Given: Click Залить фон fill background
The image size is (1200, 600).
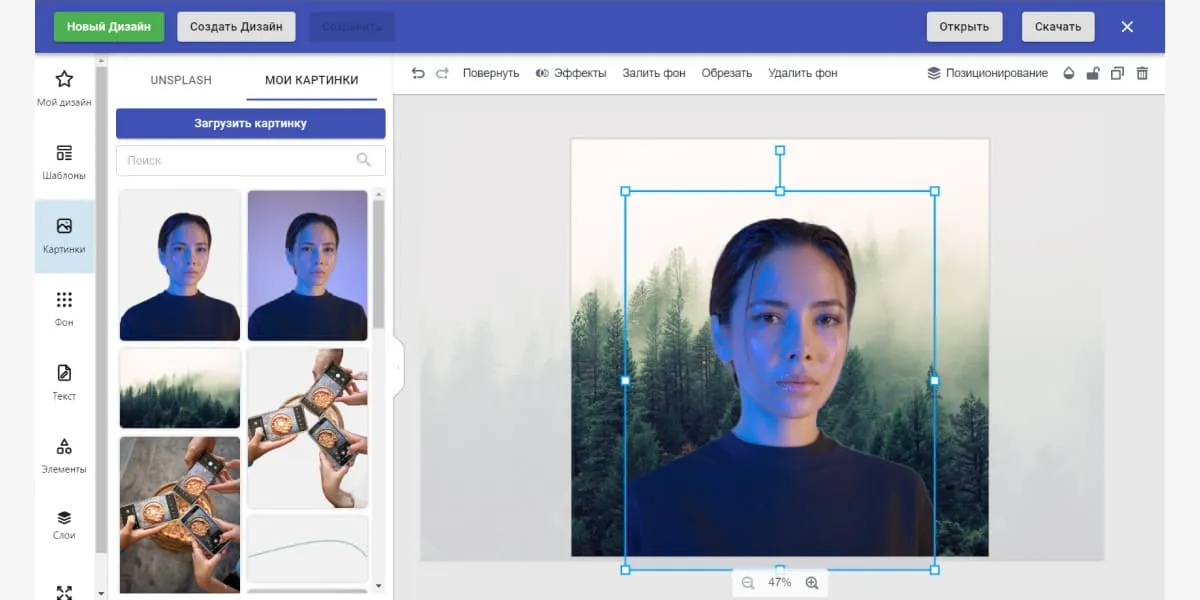Looking at the screenshot, I should pyautogui.click(x=654, y=73).
